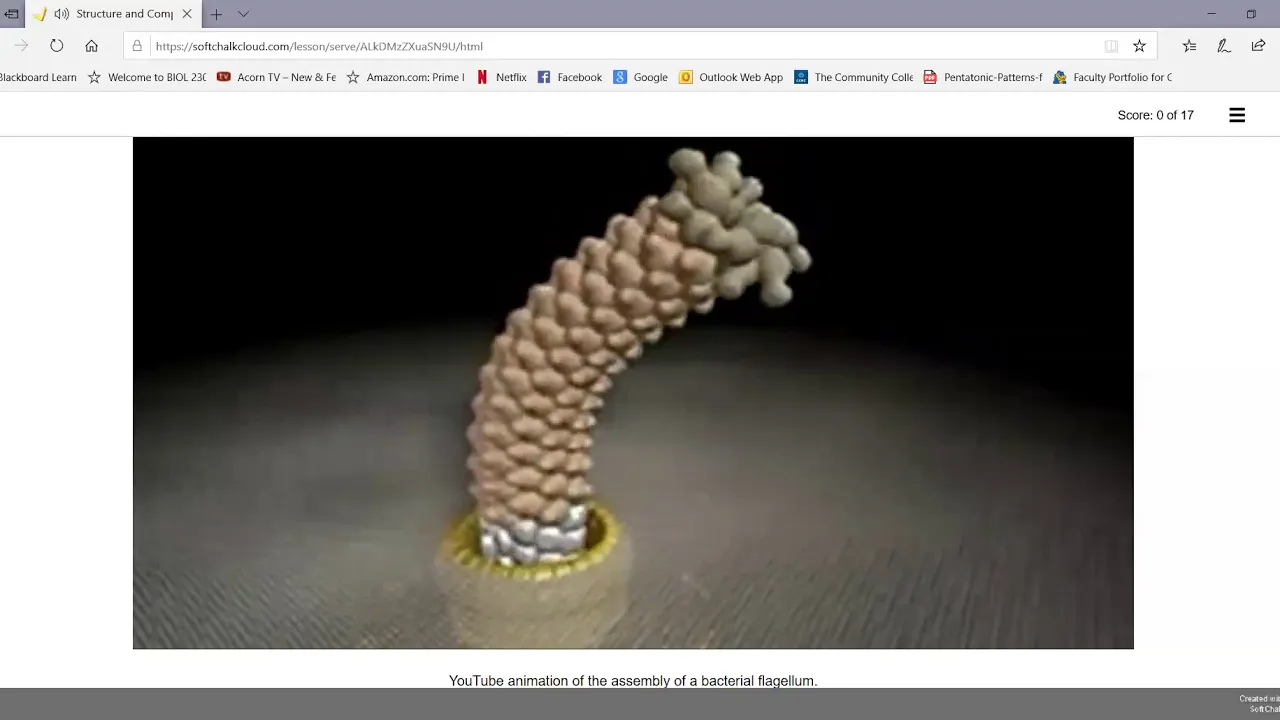Click the share page icon
1280x720 pixels.
click(1258, 46)
